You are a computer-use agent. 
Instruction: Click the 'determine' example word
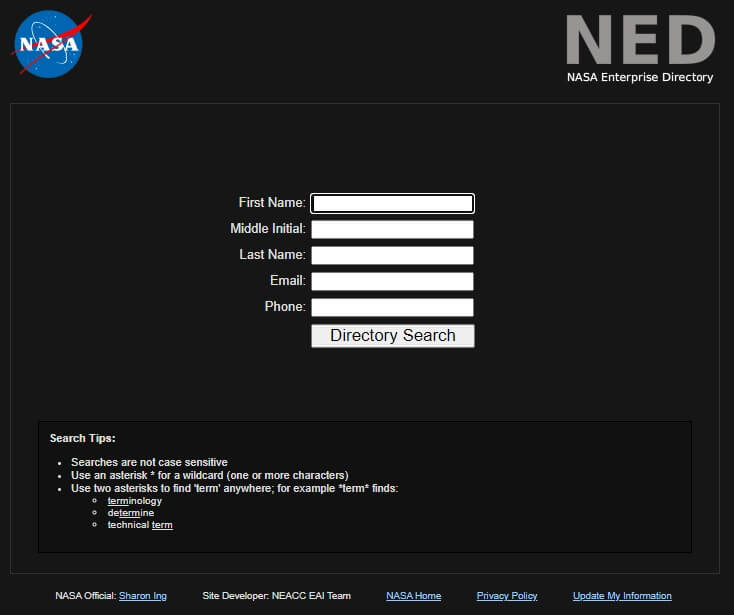click(130, 513)
